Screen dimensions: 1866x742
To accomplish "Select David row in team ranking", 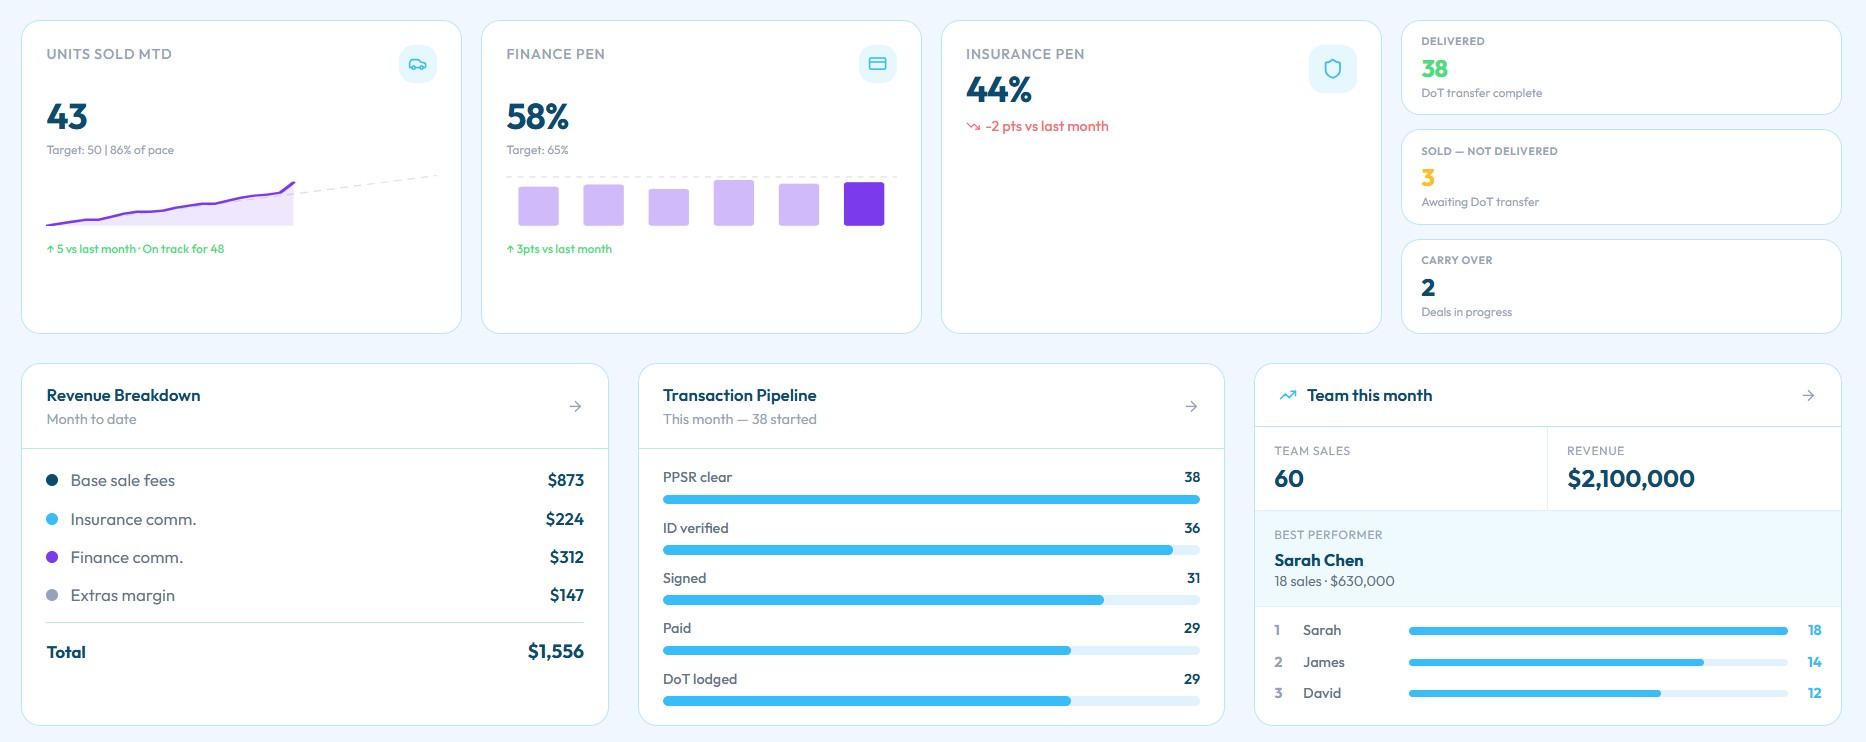I will pos(1548,693).
